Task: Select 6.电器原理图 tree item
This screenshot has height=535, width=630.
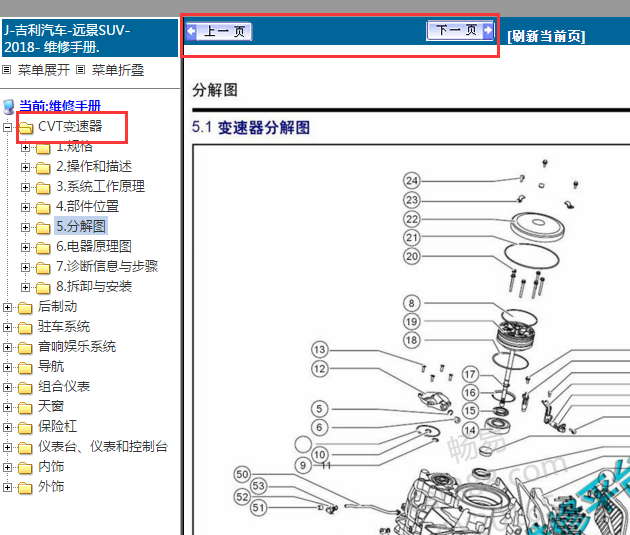Action: (94, 246)
